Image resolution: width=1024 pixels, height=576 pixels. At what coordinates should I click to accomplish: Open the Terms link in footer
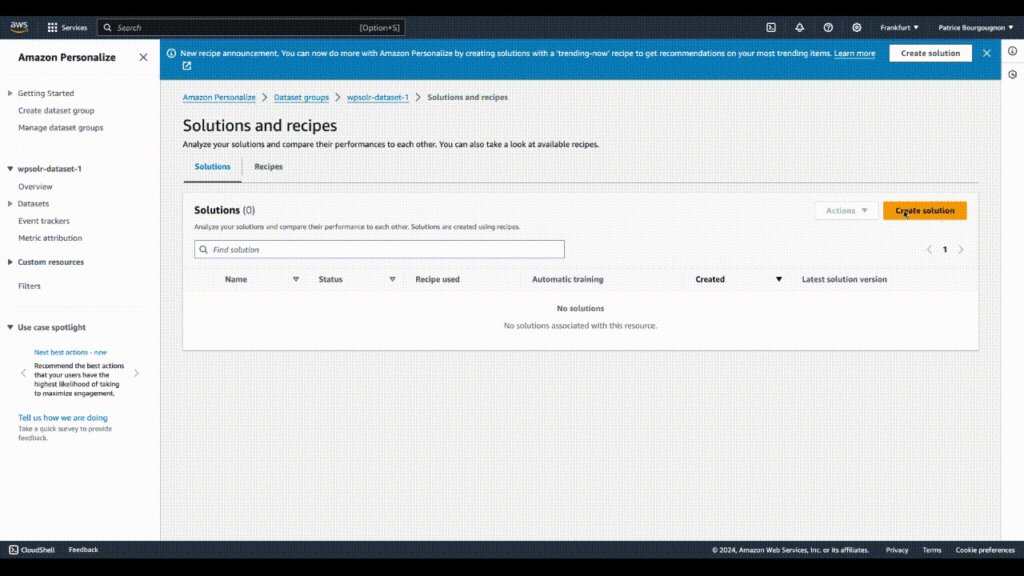coord(932,550)
